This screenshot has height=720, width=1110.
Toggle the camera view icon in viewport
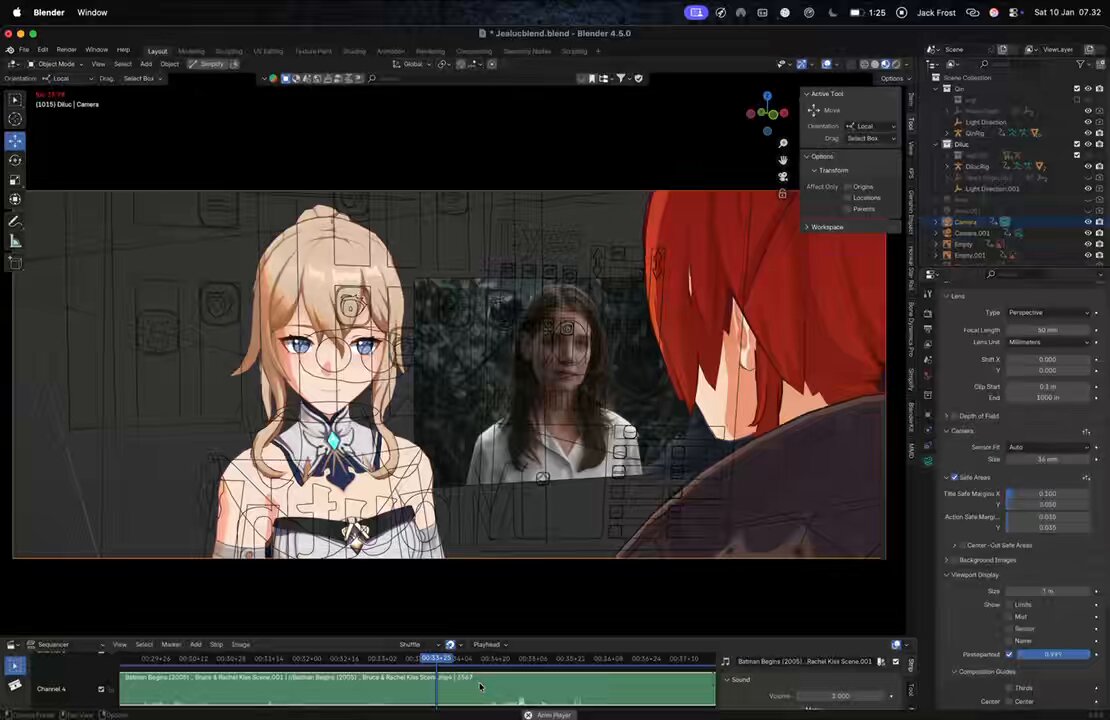[783, 176]
